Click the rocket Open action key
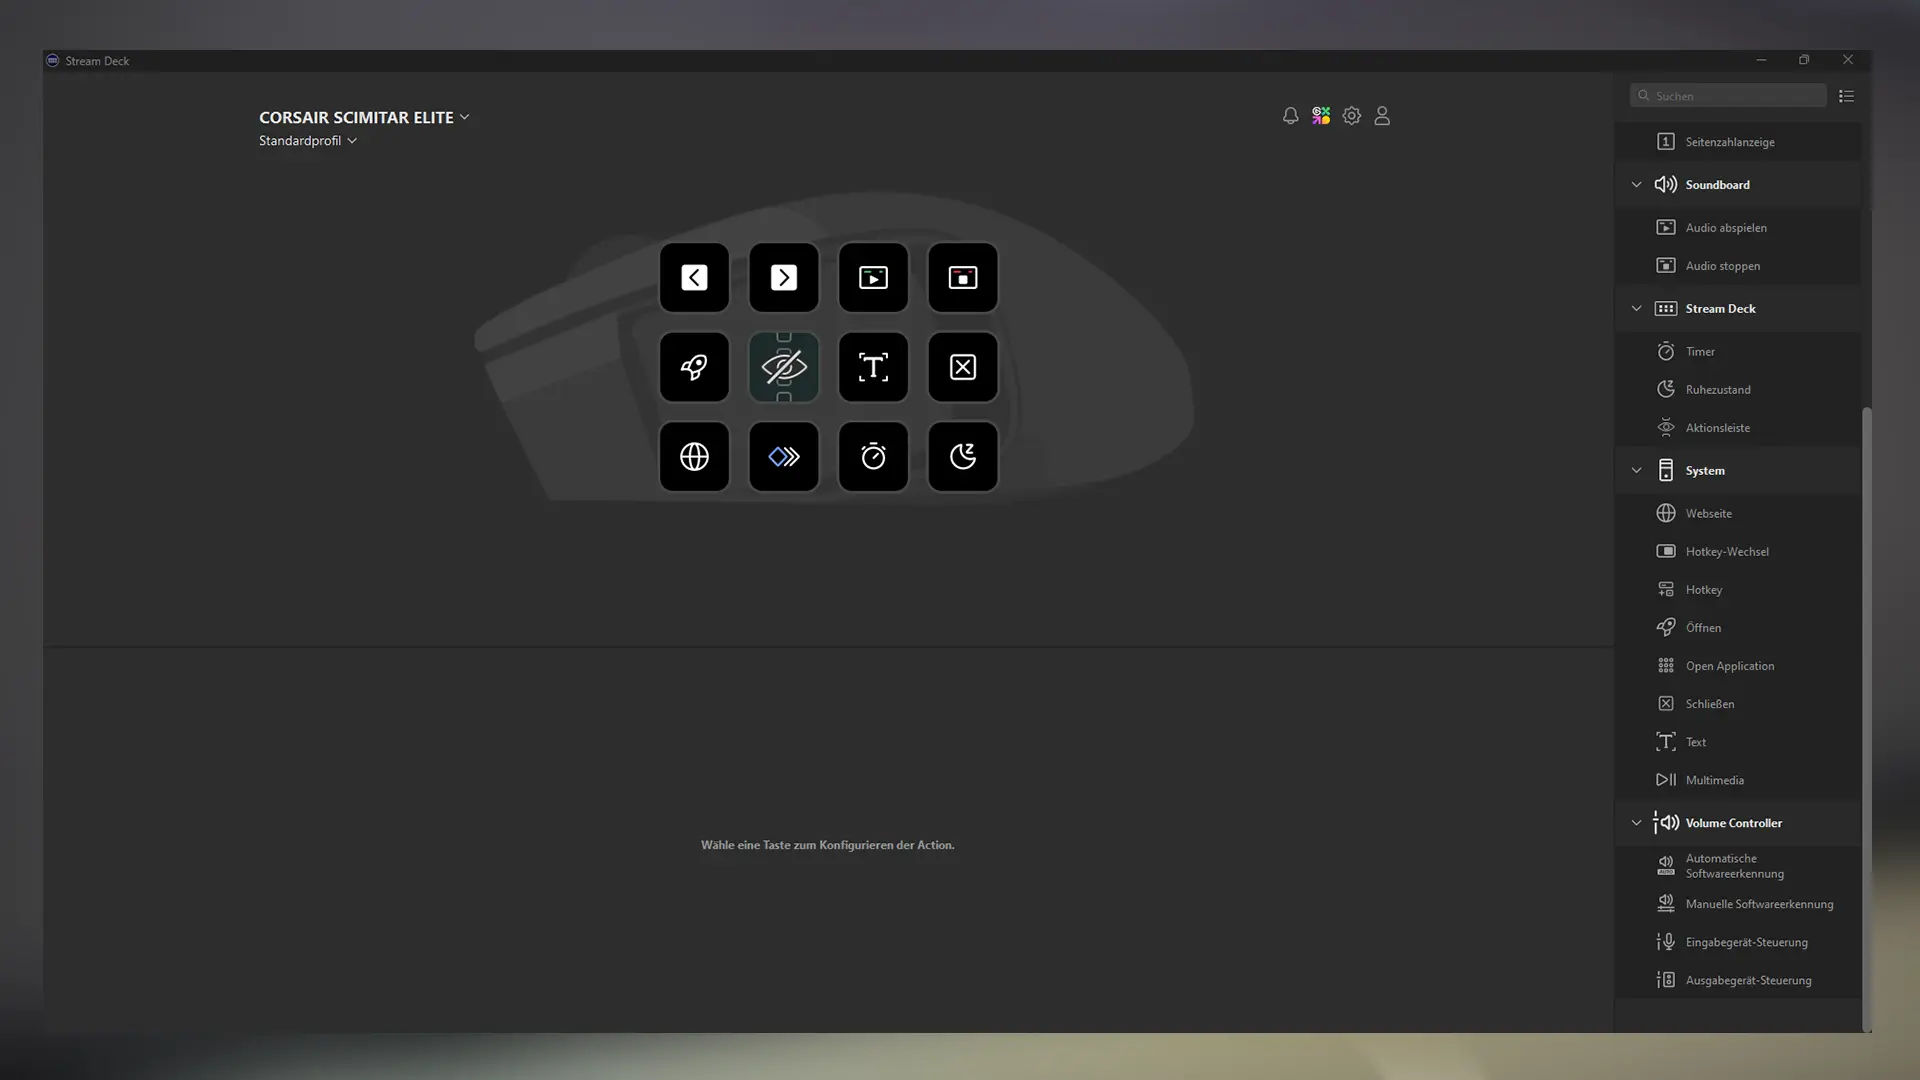 click(694, 367)
